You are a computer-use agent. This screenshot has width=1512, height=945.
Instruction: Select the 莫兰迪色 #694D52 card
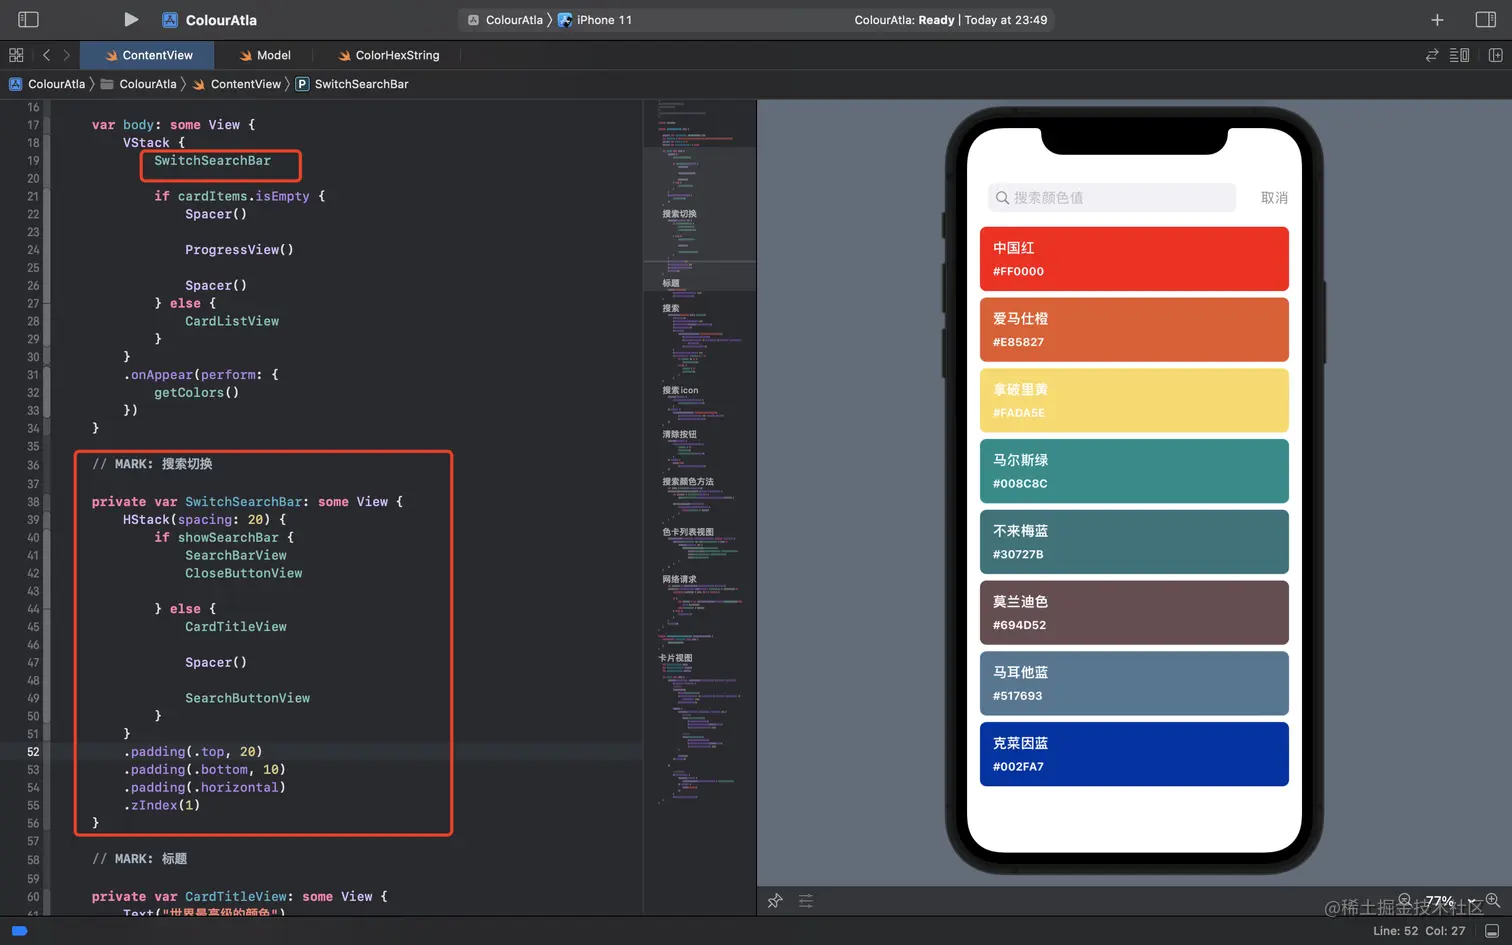(x=1134, y=613)
